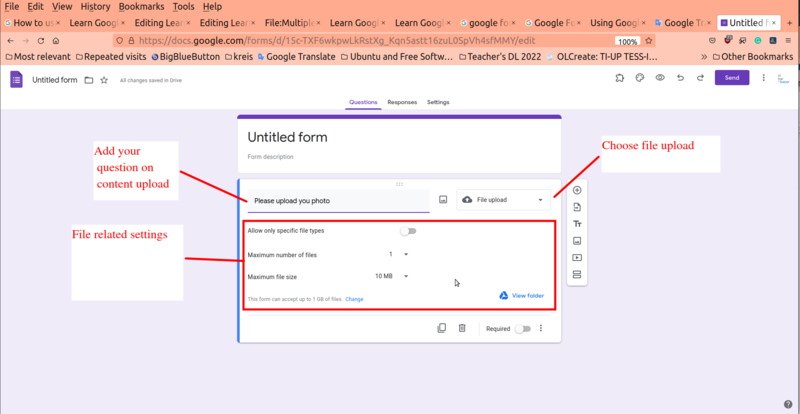Click the 100% zoom level indicator

627,41
